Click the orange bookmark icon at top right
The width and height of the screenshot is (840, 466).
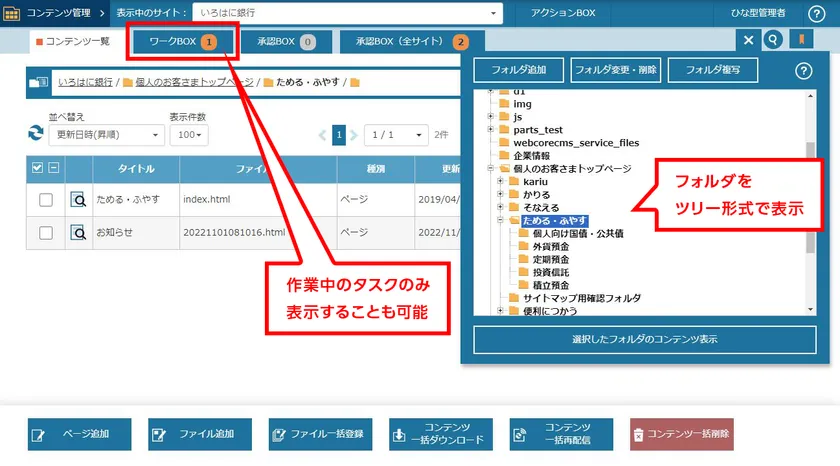pos(801,40)
